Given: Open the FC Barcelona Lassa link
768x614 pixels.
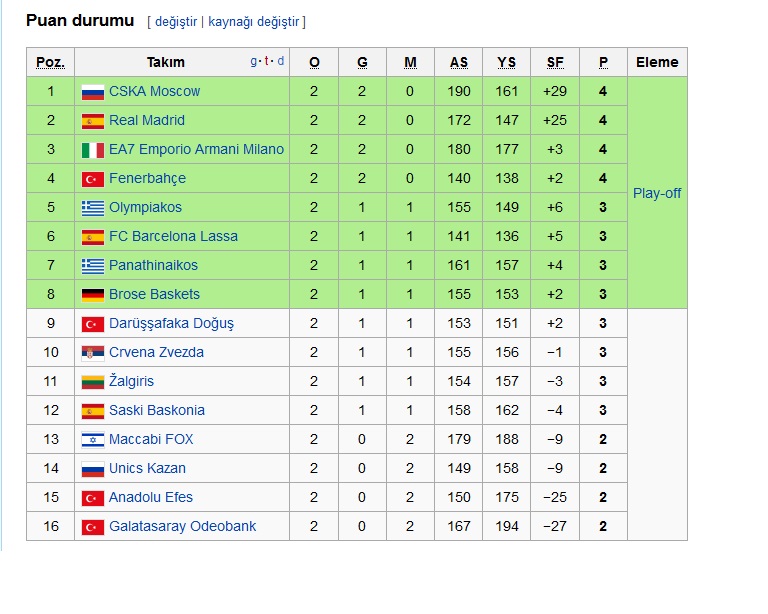Looking at the screenshot, I should [173, 236].
